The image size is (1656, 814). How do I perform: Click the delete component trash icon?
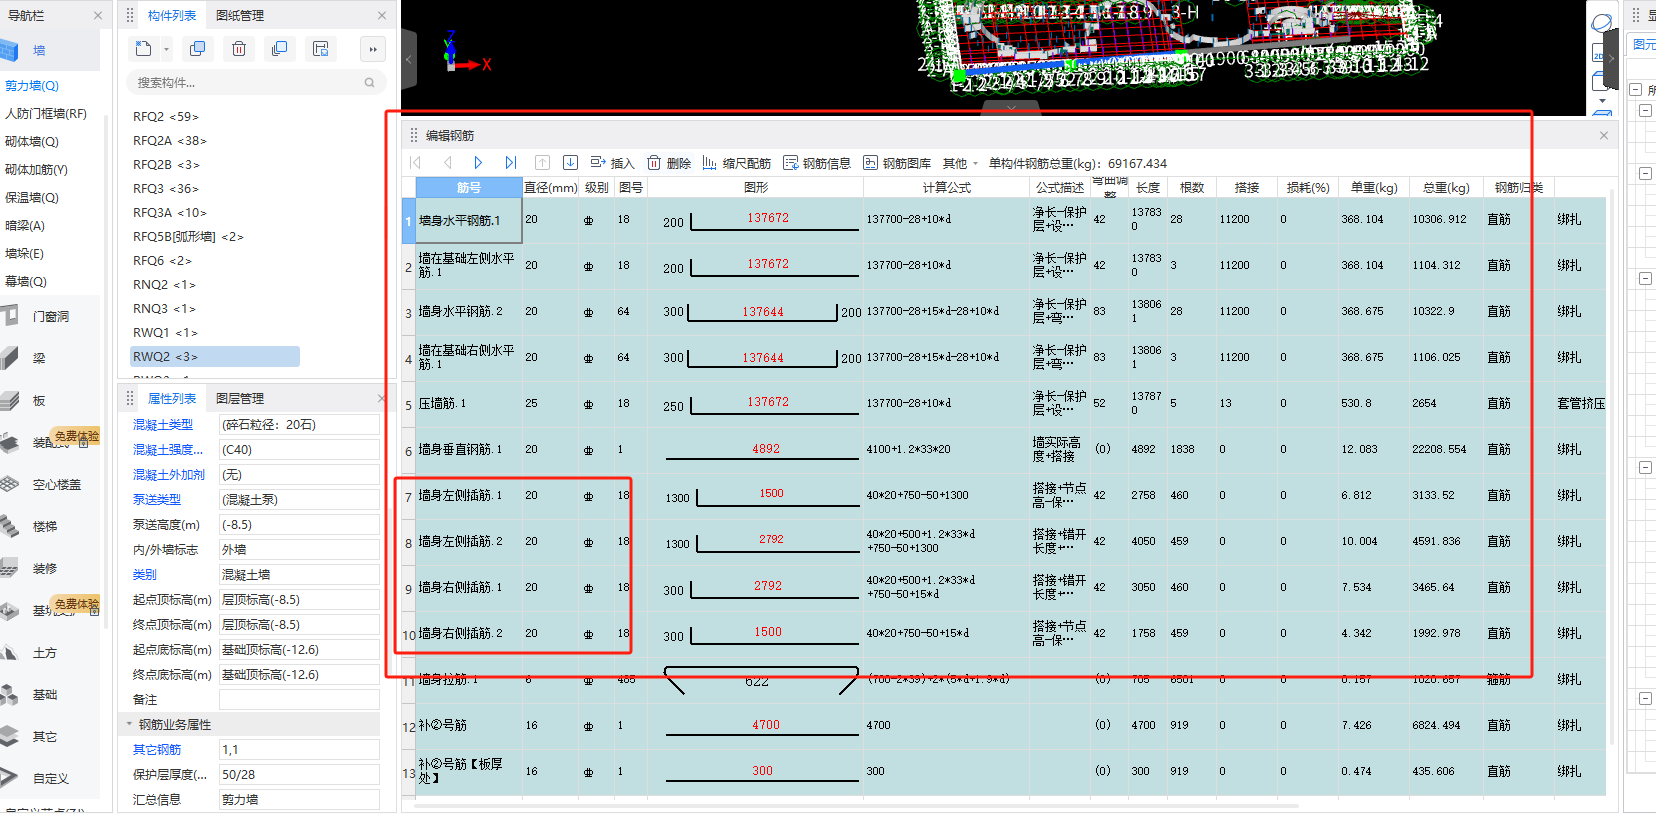pyautogui.click(x=239, y=49)
